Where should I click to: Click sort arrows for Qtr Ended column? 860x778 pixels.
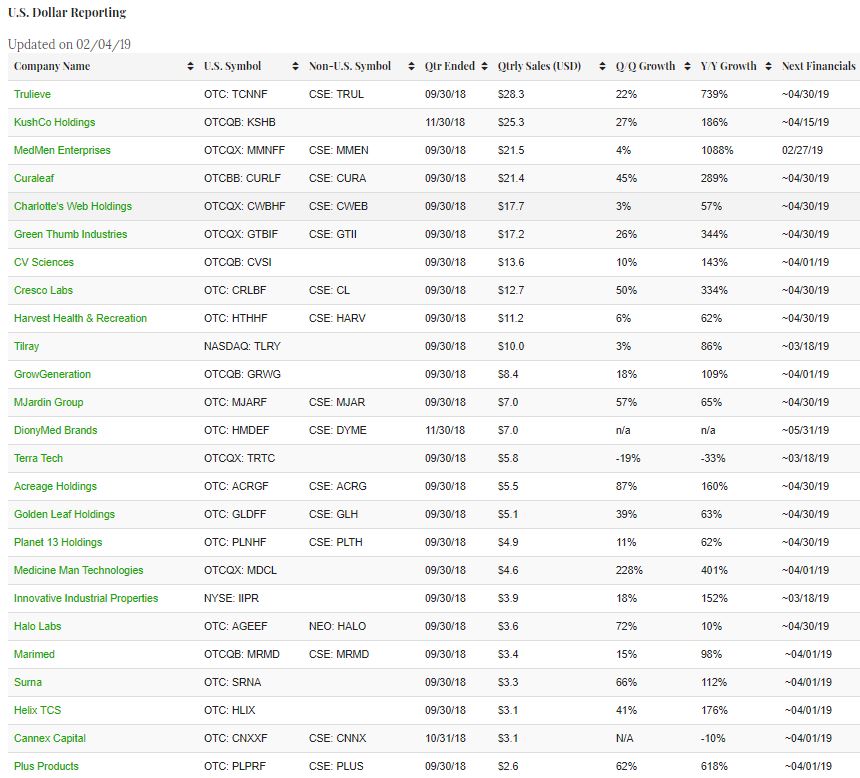point(485,67)
